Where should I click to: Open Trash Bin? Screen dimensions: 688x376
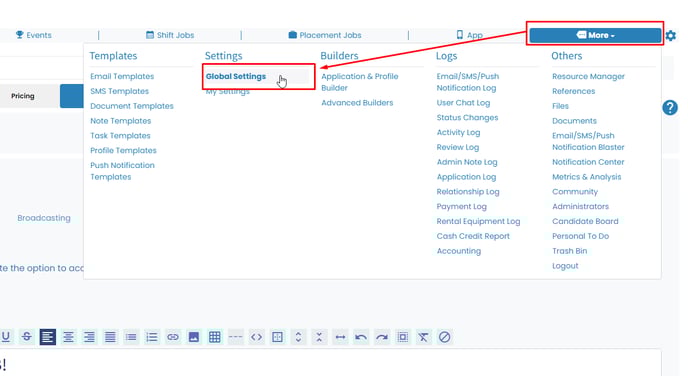(x=570, y=251)
